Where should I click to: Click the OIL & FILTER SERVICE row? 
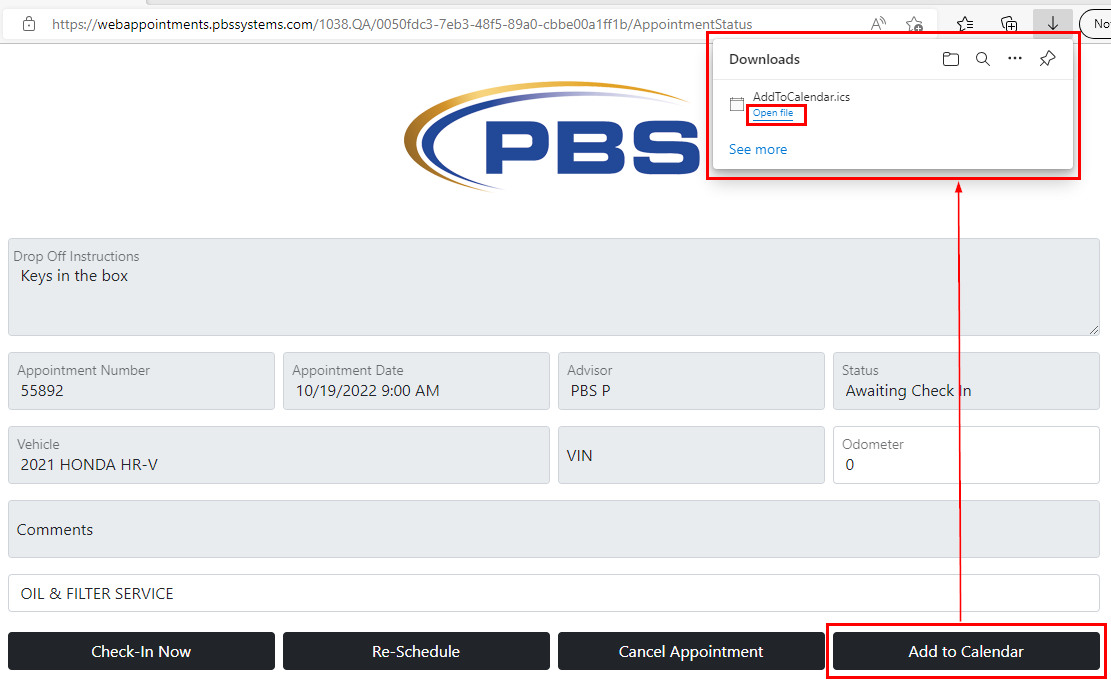[553, 593]
